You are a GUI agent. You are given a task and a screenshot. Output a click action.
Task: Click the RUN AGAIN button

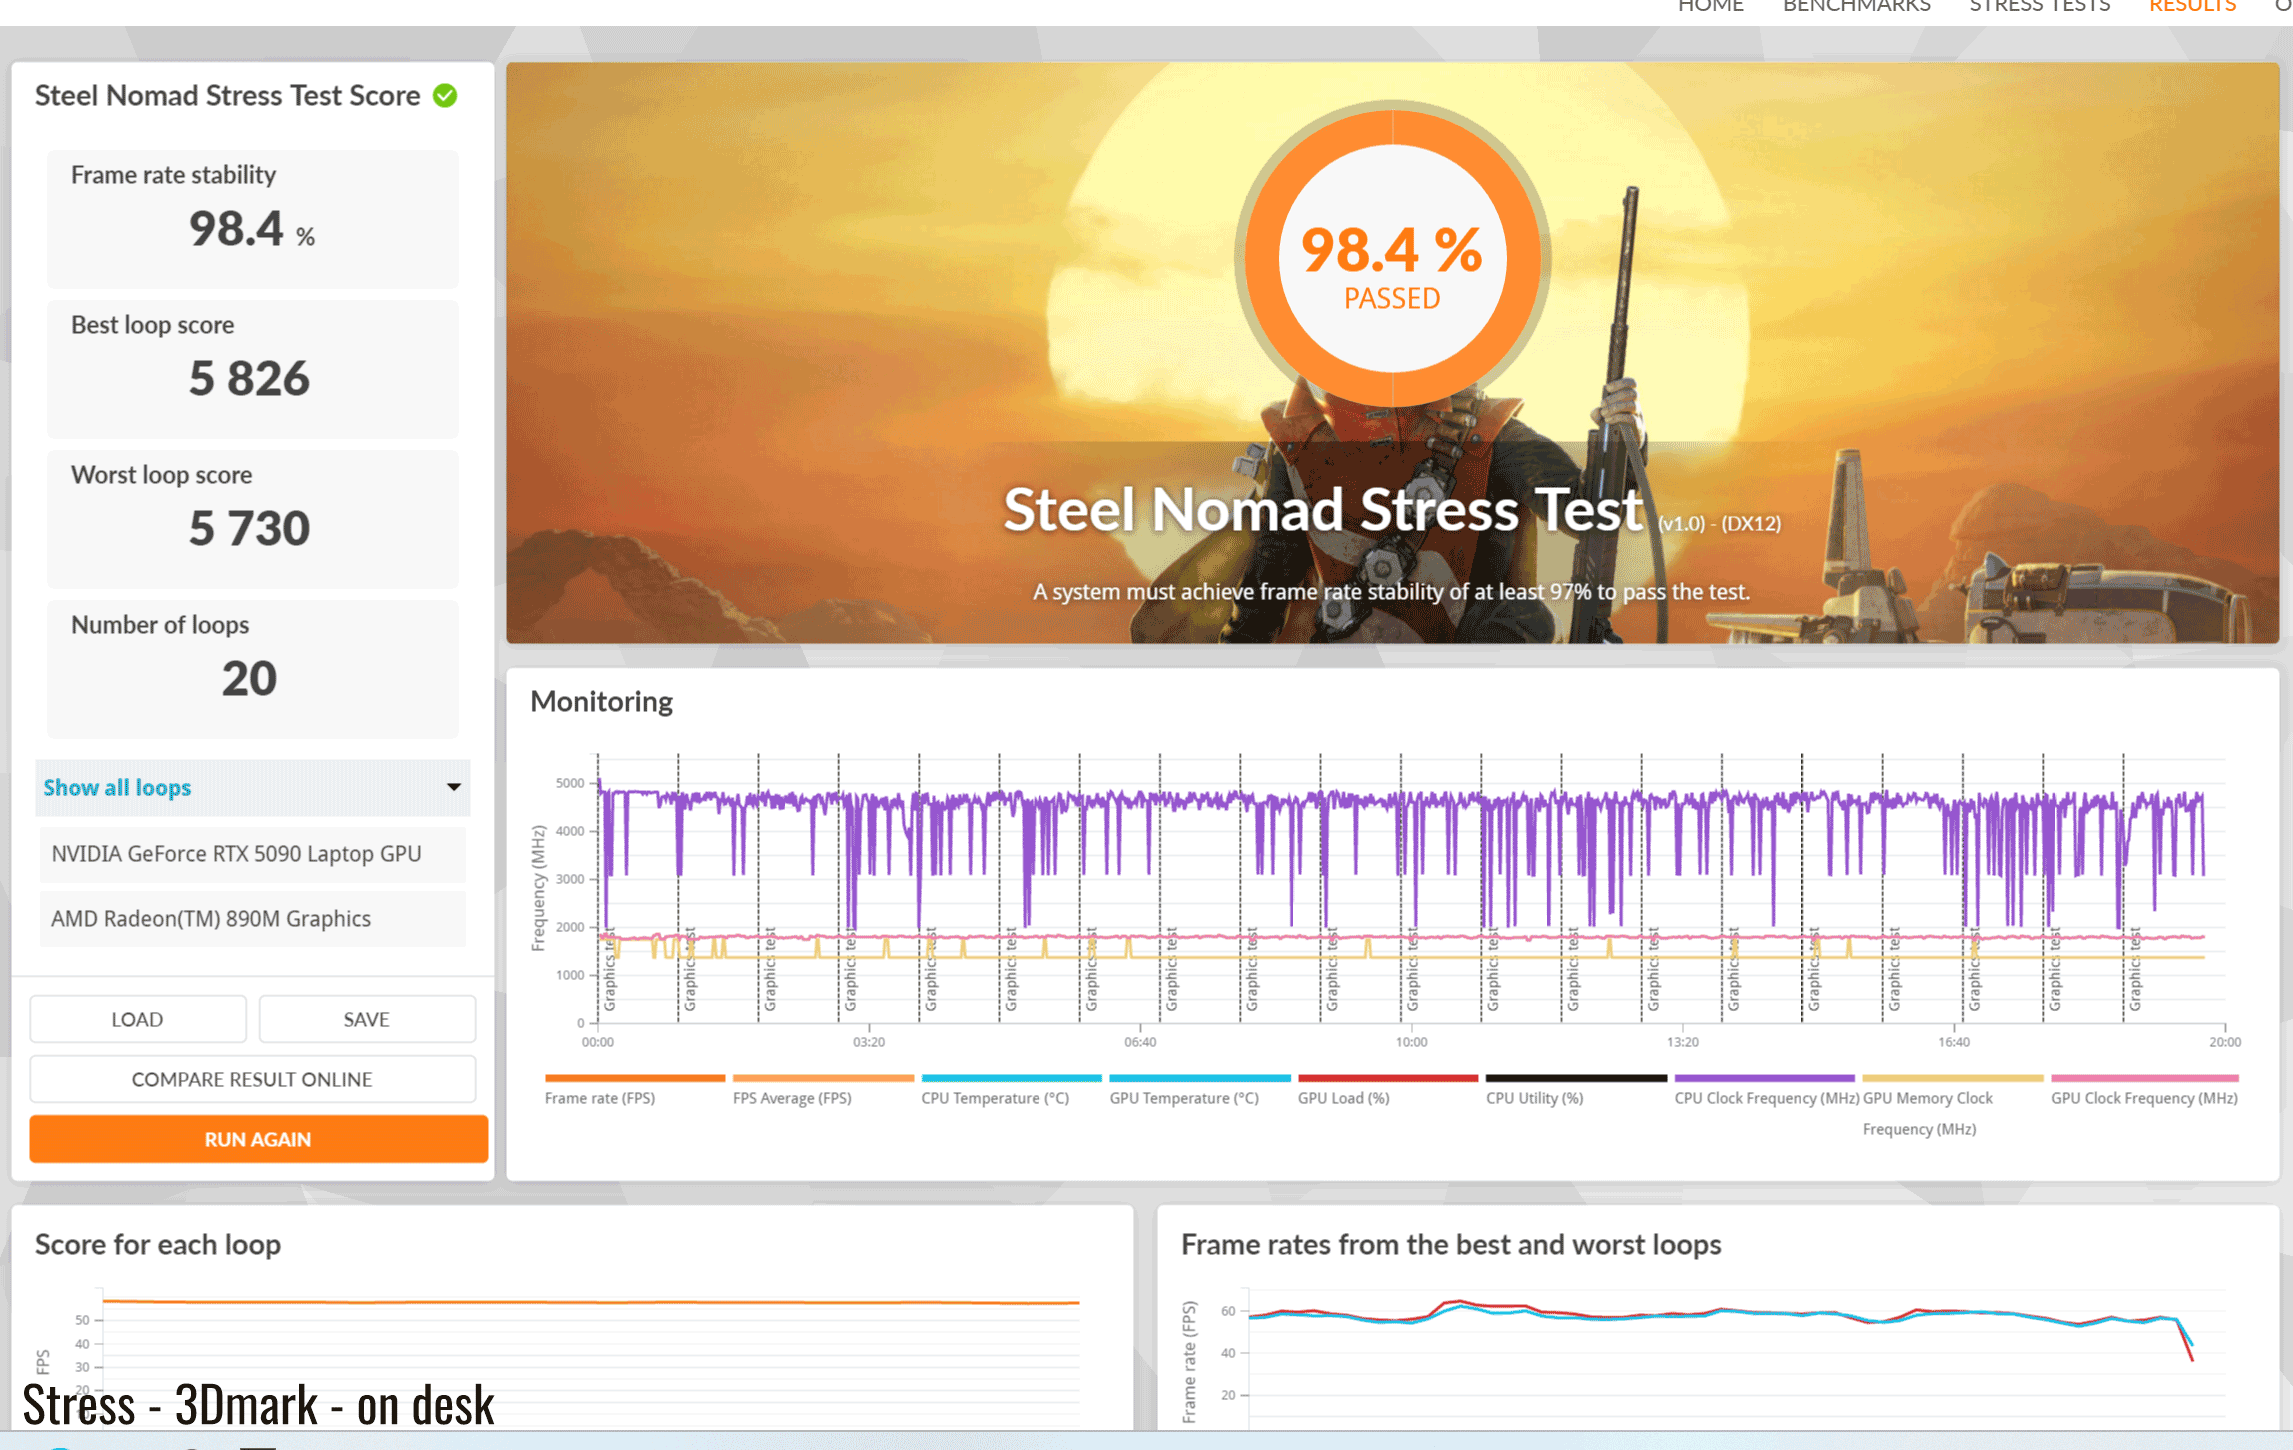pos(258,1139)
